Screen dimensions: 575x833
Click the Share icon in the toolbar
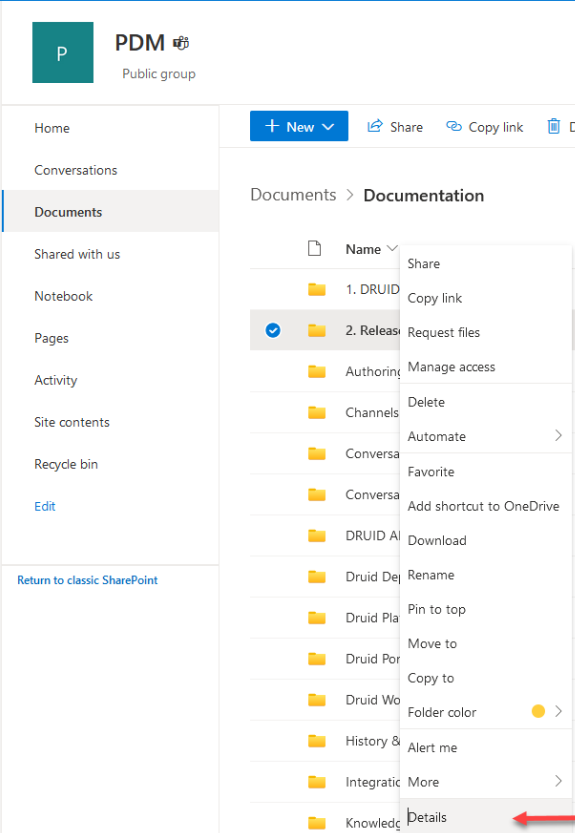(375, 126)
